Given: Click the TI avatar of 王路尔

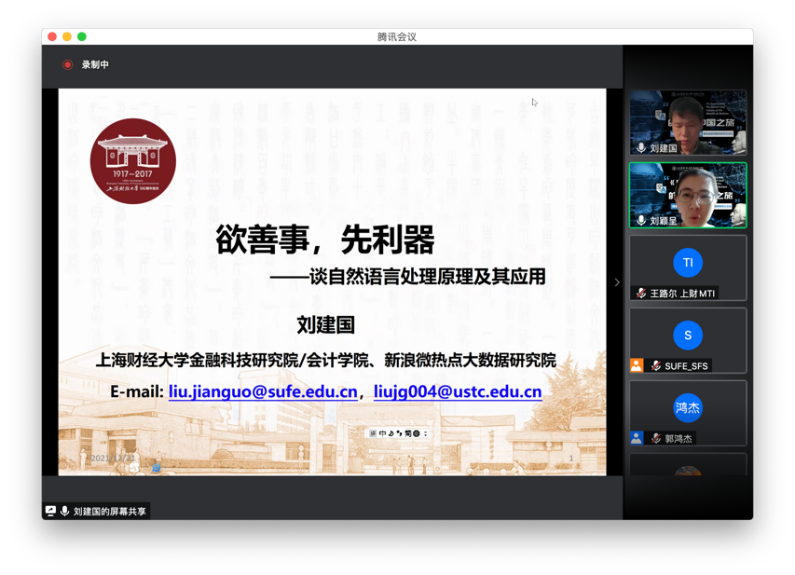Looking at the screenshot, I should click(x=687, y=263).
